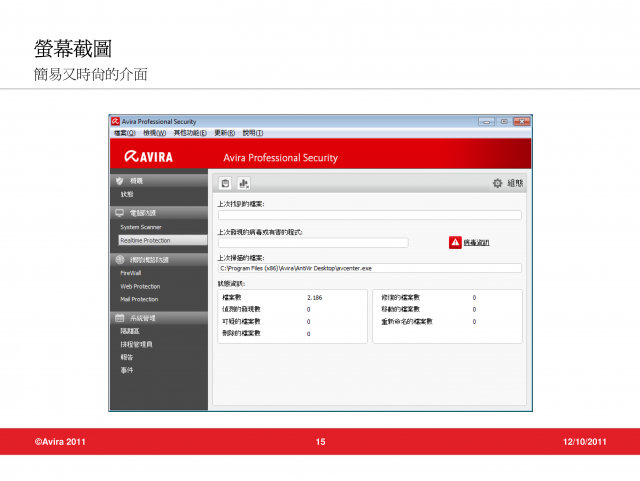Click the 上次掃描的檔案 label

(241, 258)
